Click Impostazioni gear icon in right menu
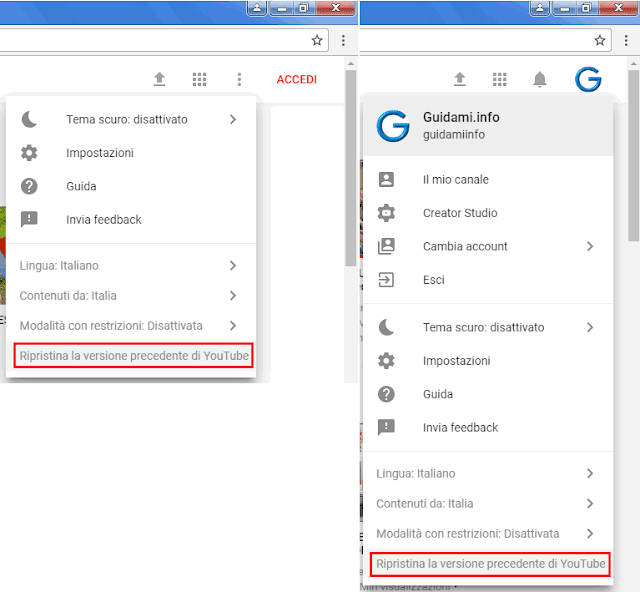 point(386,361)
